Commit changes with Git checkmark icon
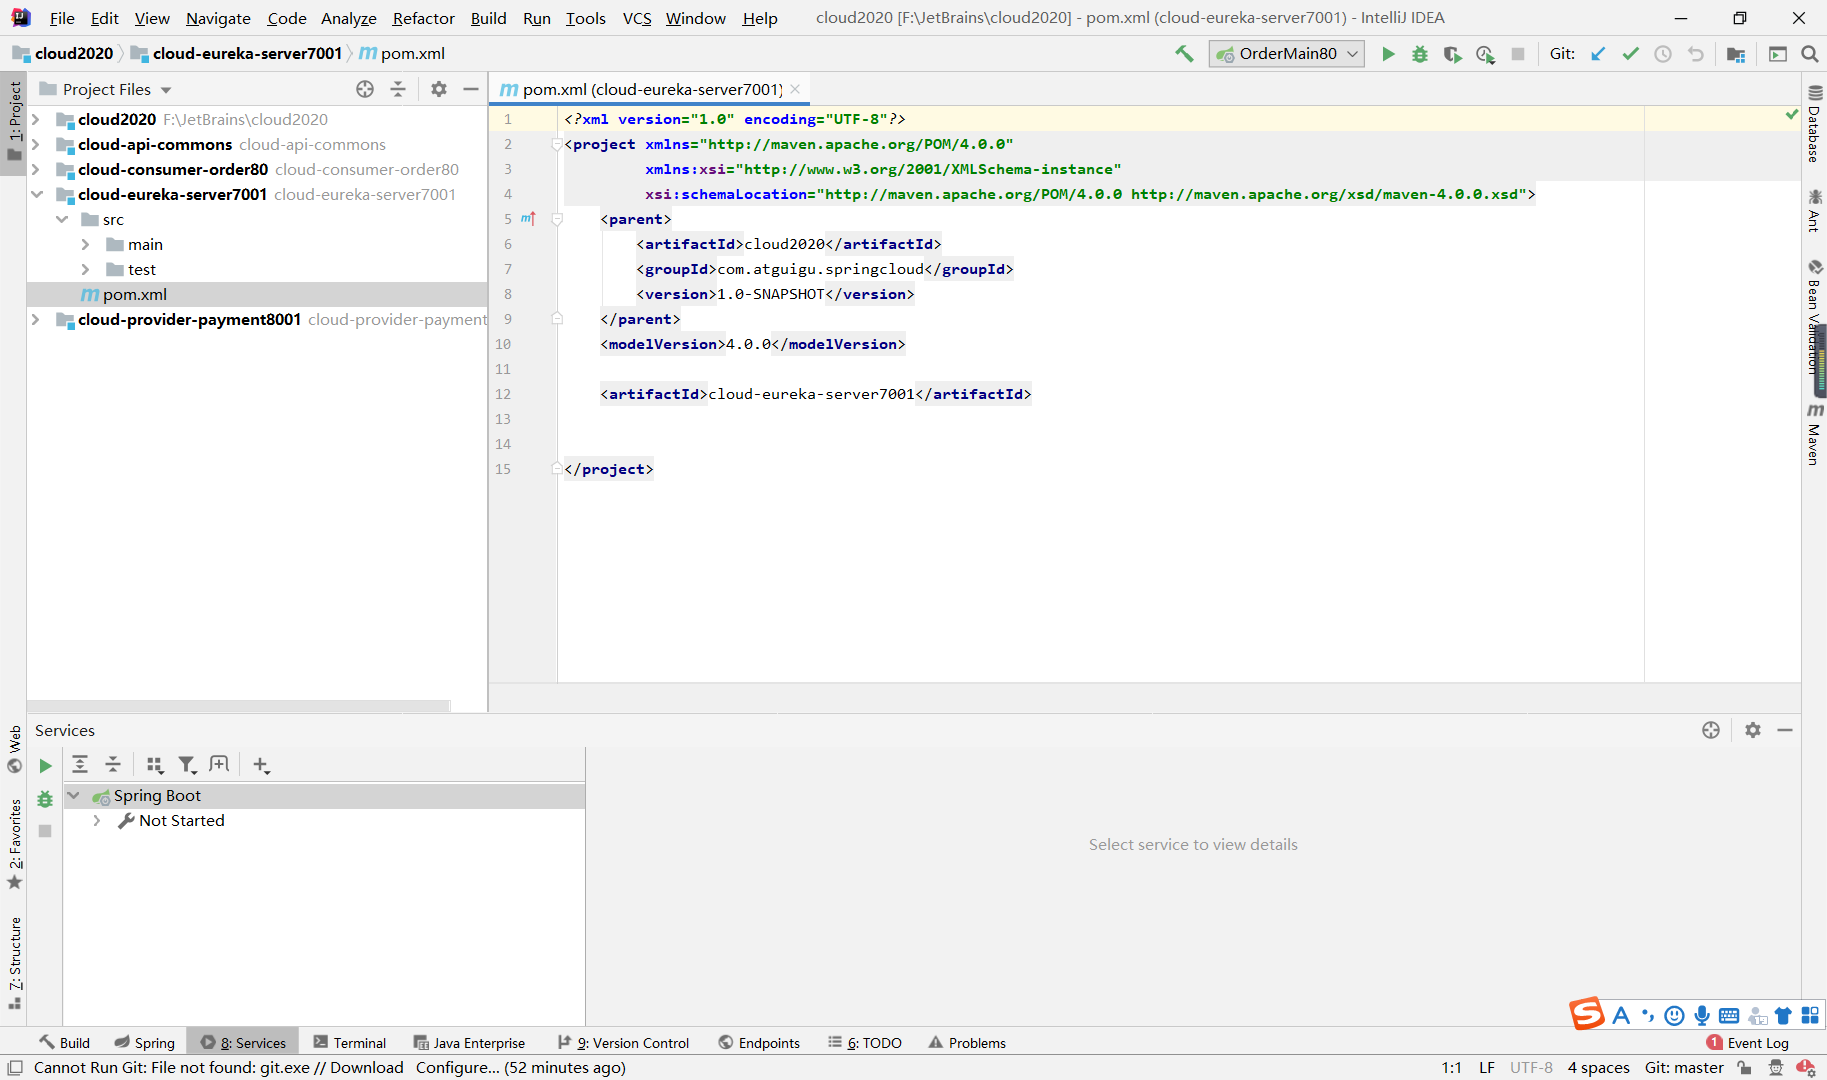 click(x=1630, y=54)
